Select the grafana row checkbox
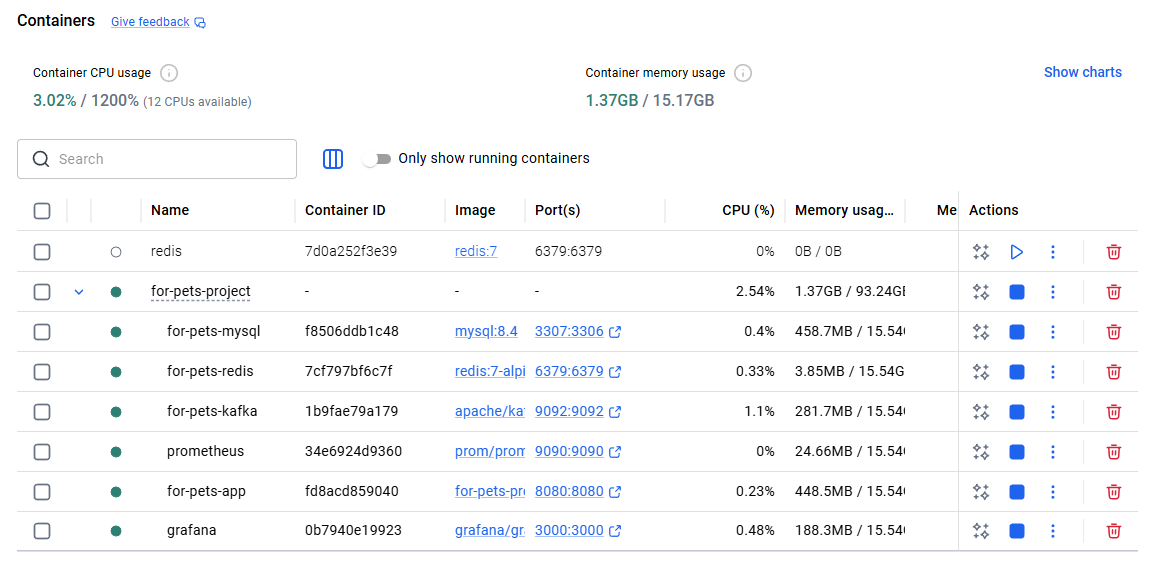1161x574 pixels. click(42, 531)
